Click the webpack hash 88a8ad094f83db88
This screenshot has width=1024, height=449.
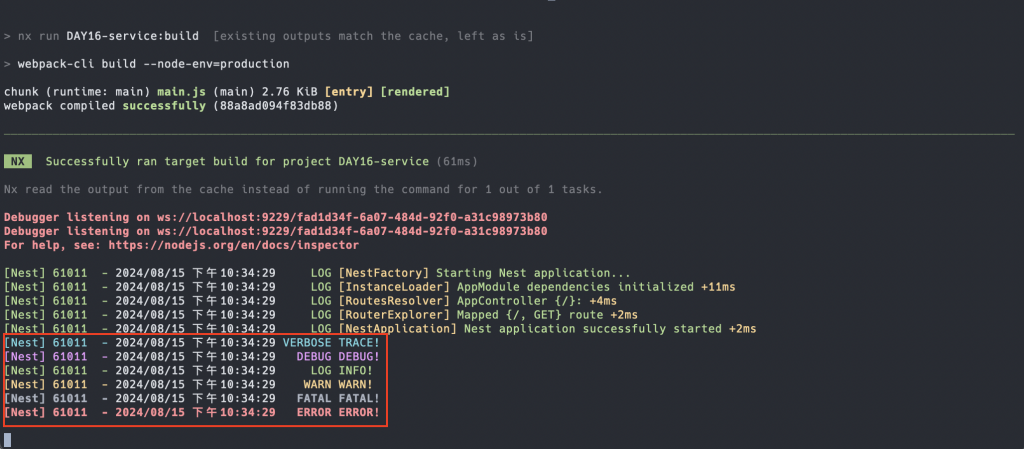coord(276,105)
